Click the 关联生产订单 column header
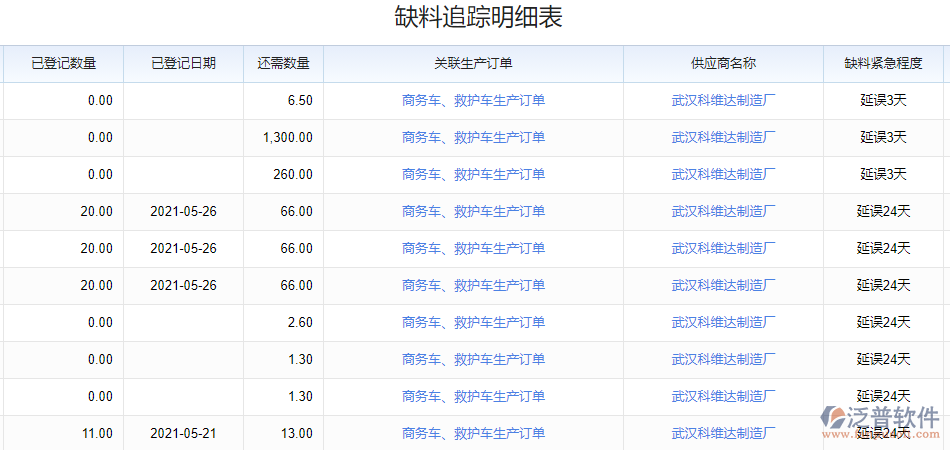This screenshot has height=450, width=950. pyautogui.click(x=473, y=64)
